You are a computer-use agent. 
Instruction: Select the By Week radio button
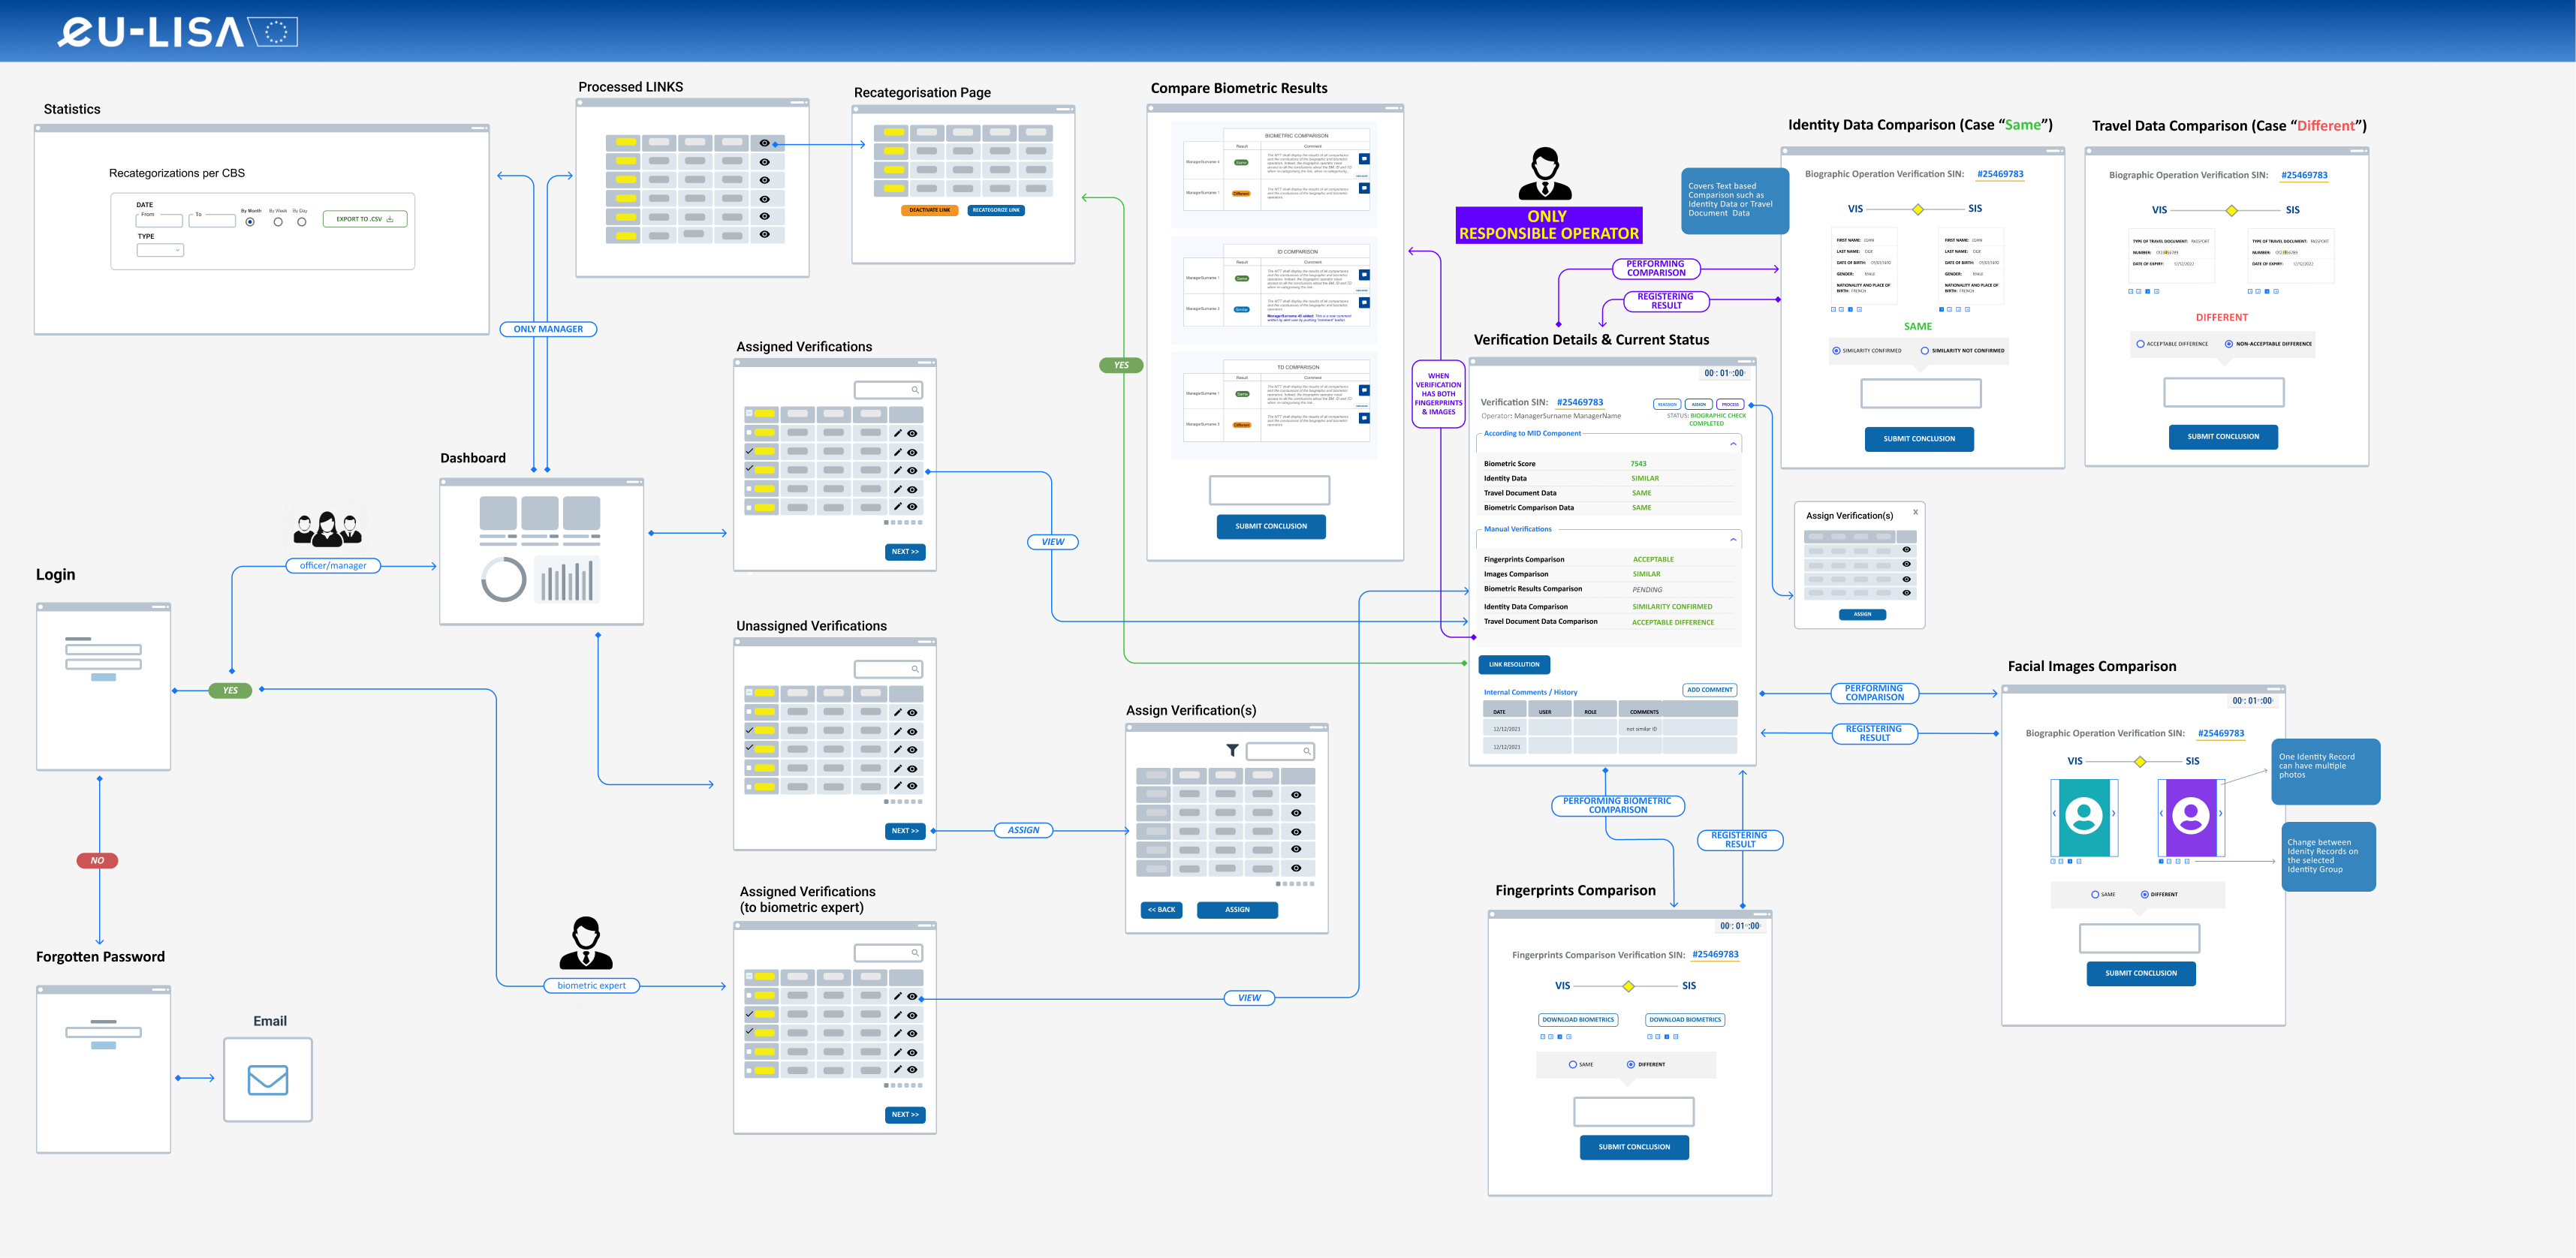coord(278,224)
